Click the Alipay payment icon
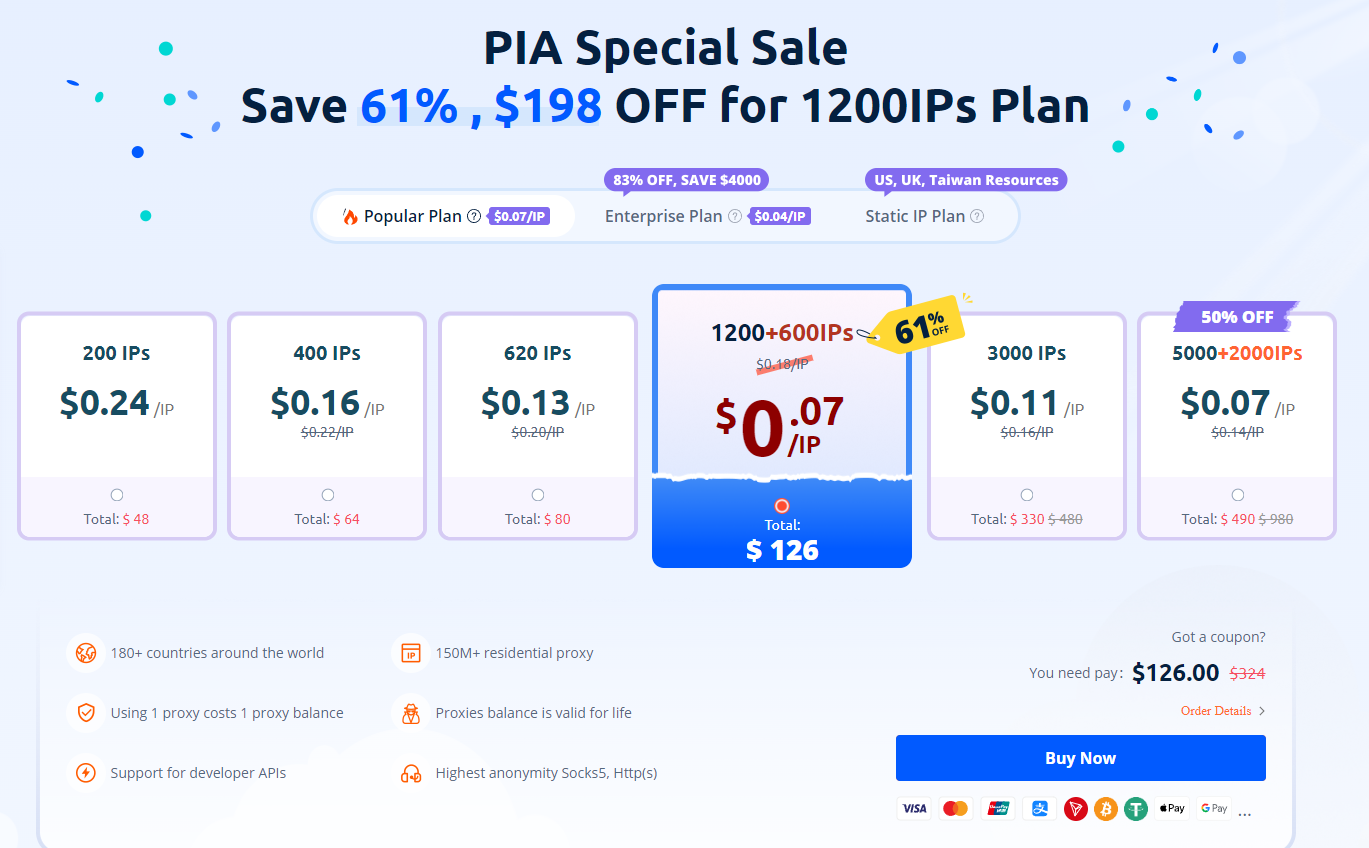The width and height of the screenshot is (1369, 848). 1040,808
